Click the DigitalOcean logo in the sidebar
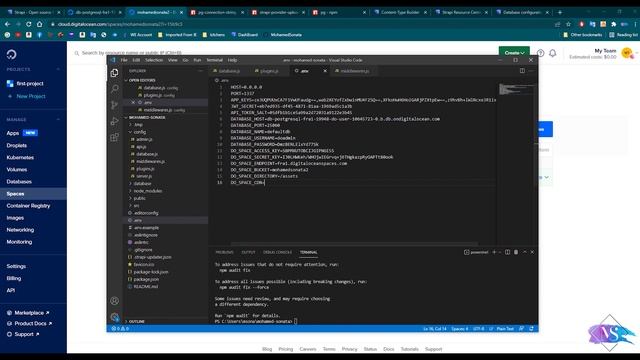This screenshot has width=640, height=360. [11, 54]
